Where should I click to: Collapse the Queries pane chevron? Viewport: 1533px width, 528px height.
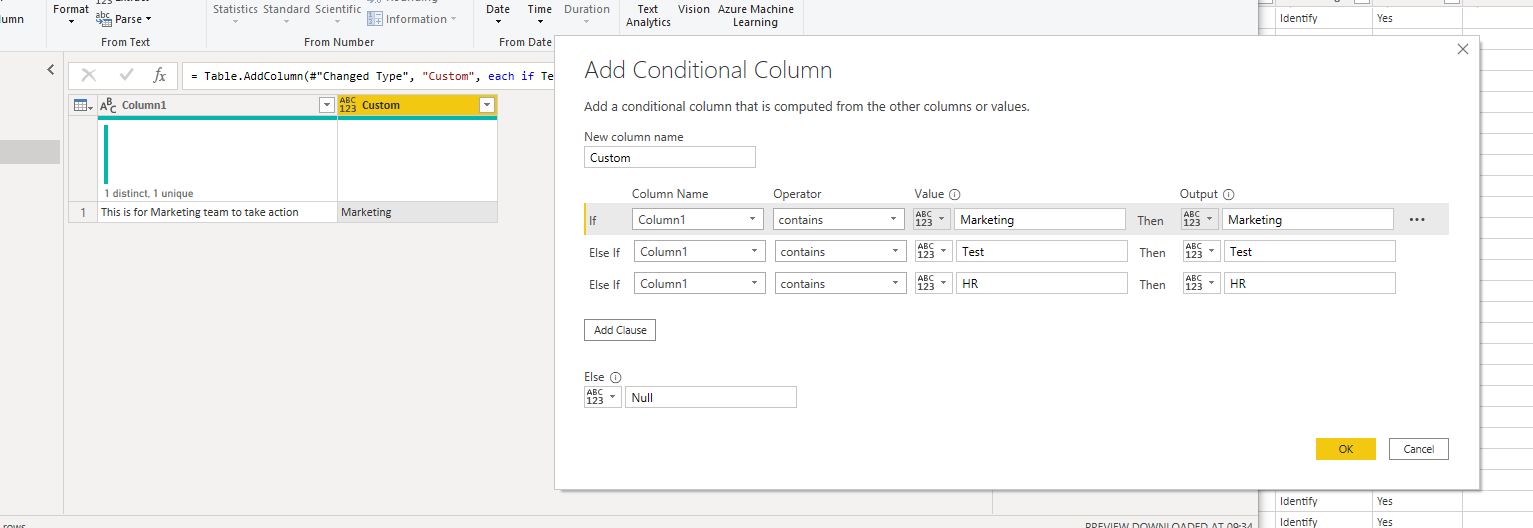pyautogui.click(x=51, y=69)
